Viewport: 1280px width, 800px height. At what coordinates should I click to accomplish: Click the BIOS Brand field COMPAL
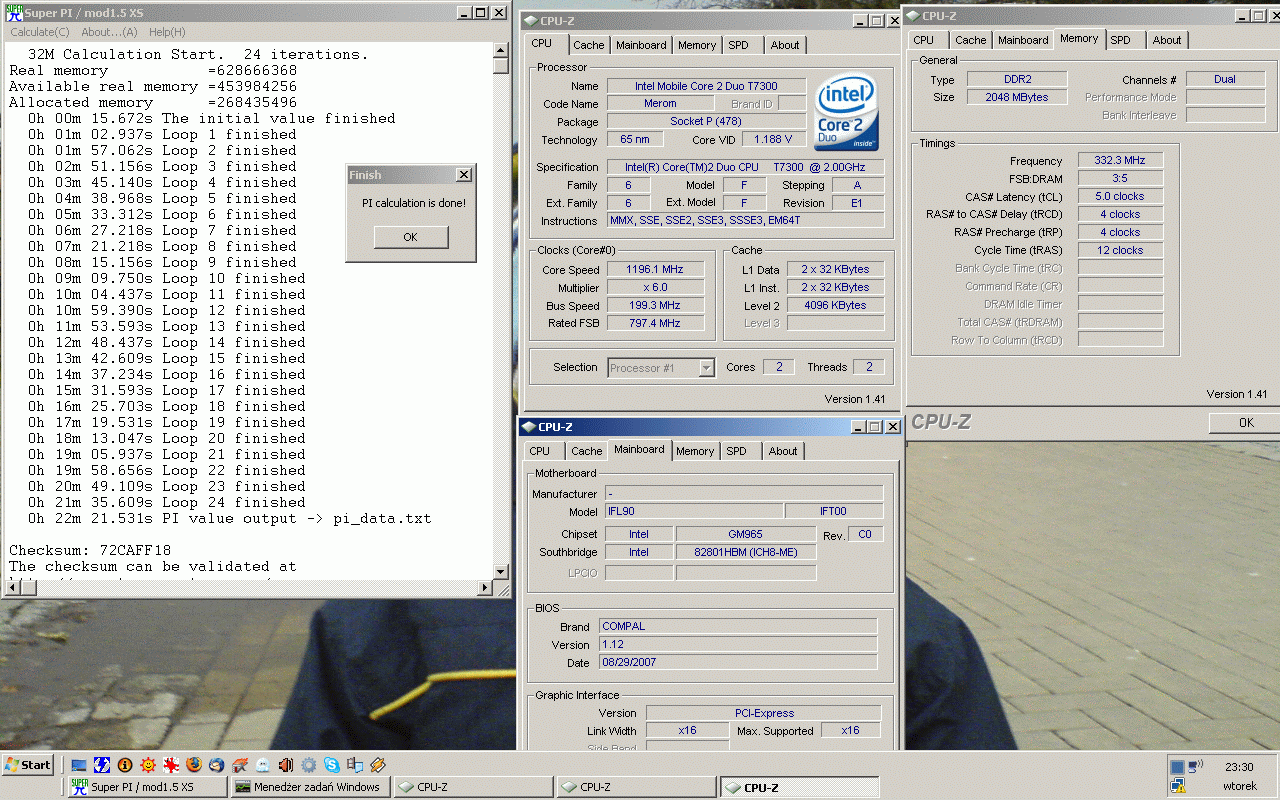point(738,626)
